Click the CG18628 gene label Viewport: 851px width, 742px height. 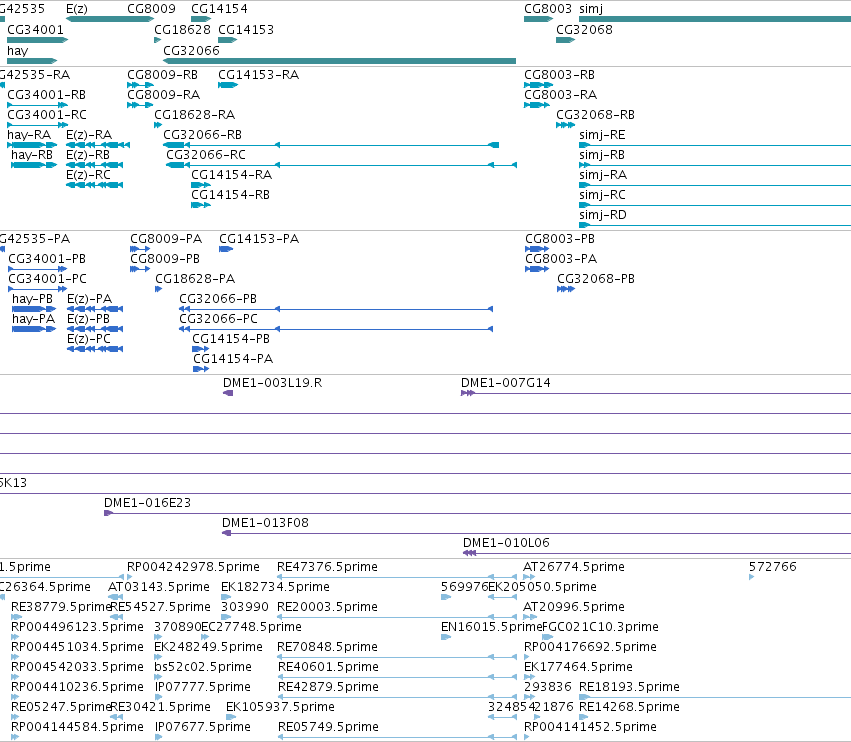point(182,29)
